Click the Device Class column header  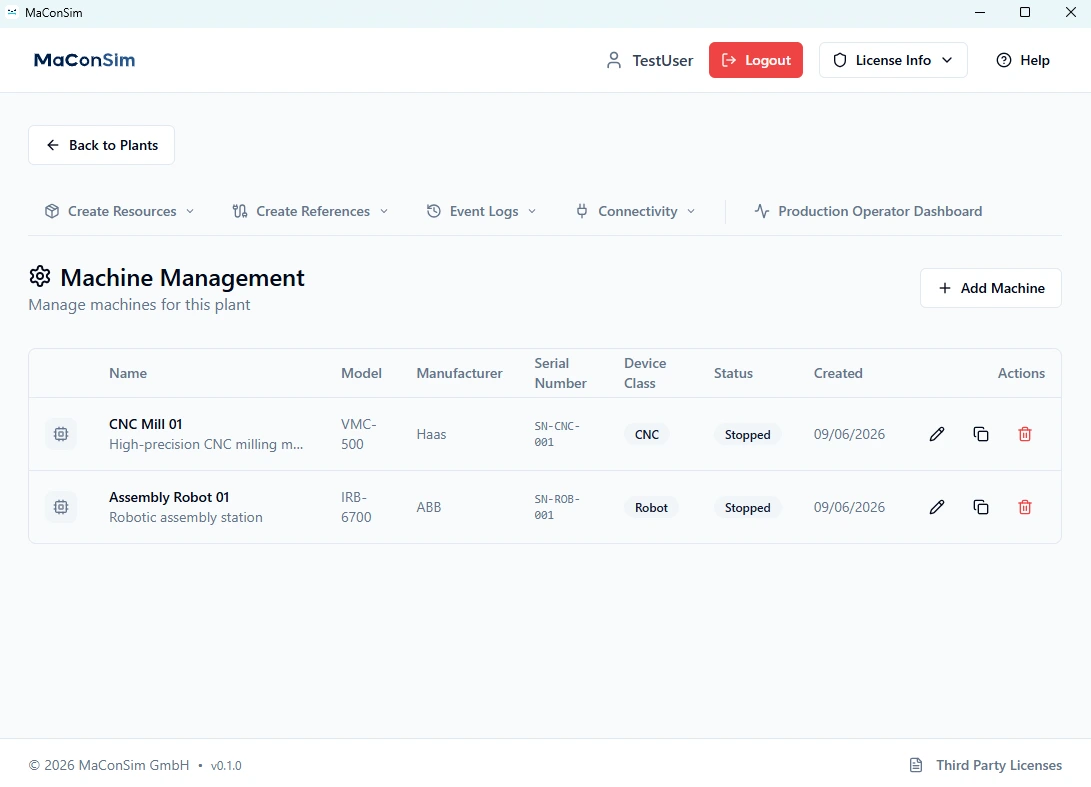point(645,373)
